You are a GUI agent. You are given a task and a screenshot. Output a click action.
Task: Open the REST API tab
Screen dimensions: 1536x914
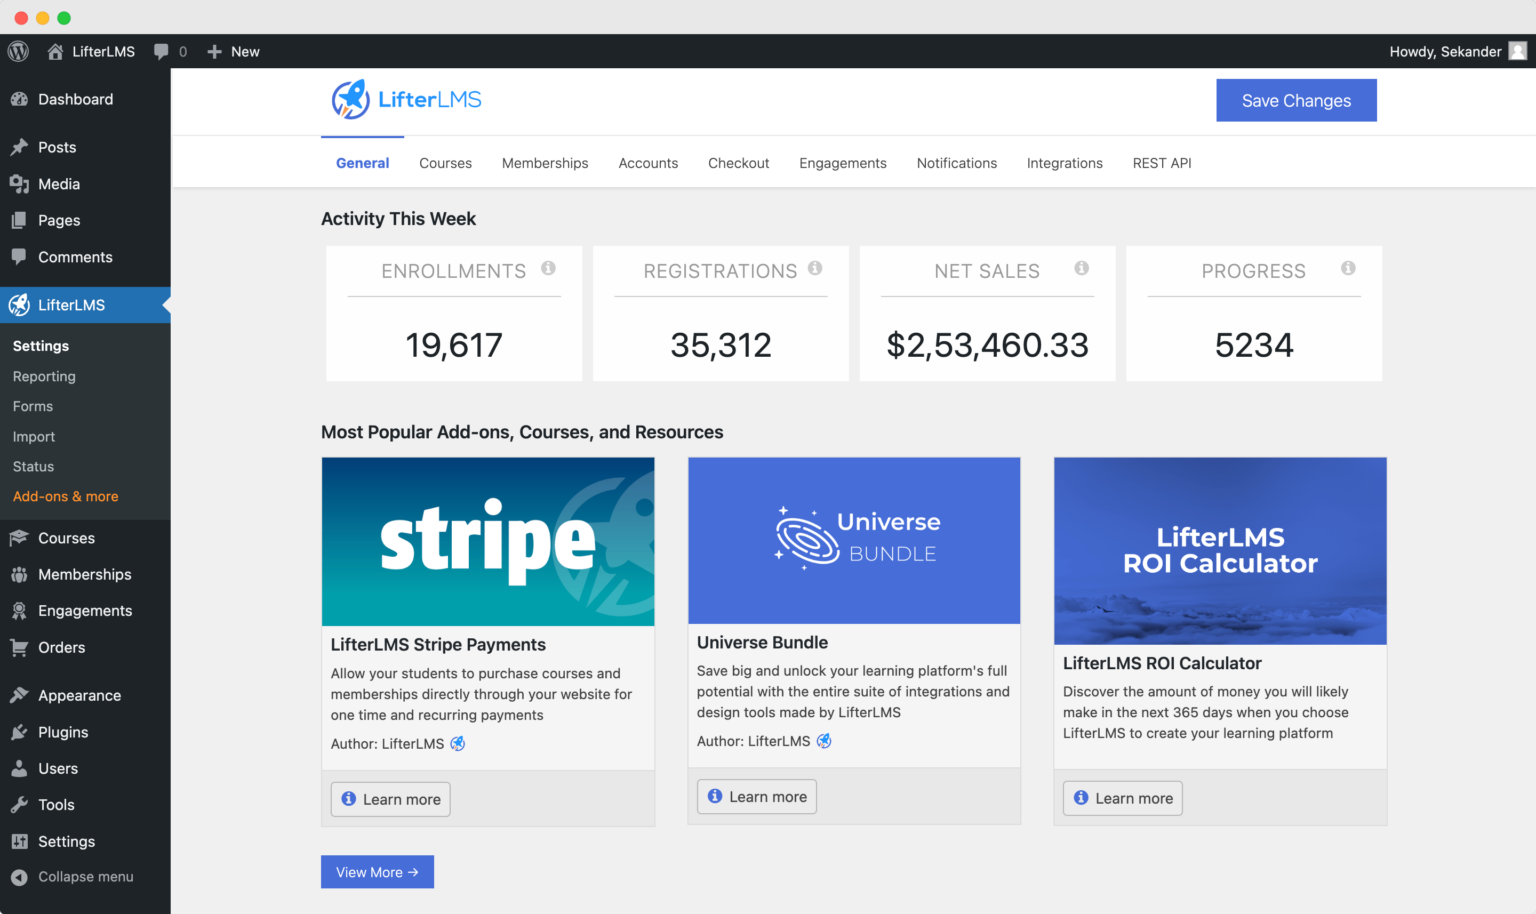coord(1161,163)
